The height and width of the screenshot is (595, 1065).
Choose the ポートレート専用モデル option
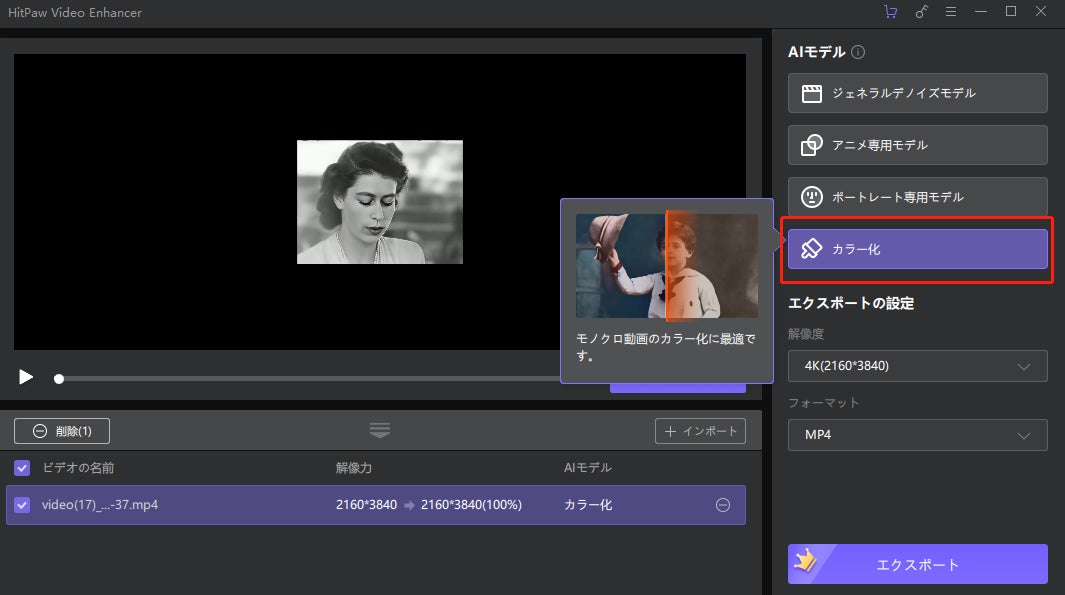coord(917,197)
